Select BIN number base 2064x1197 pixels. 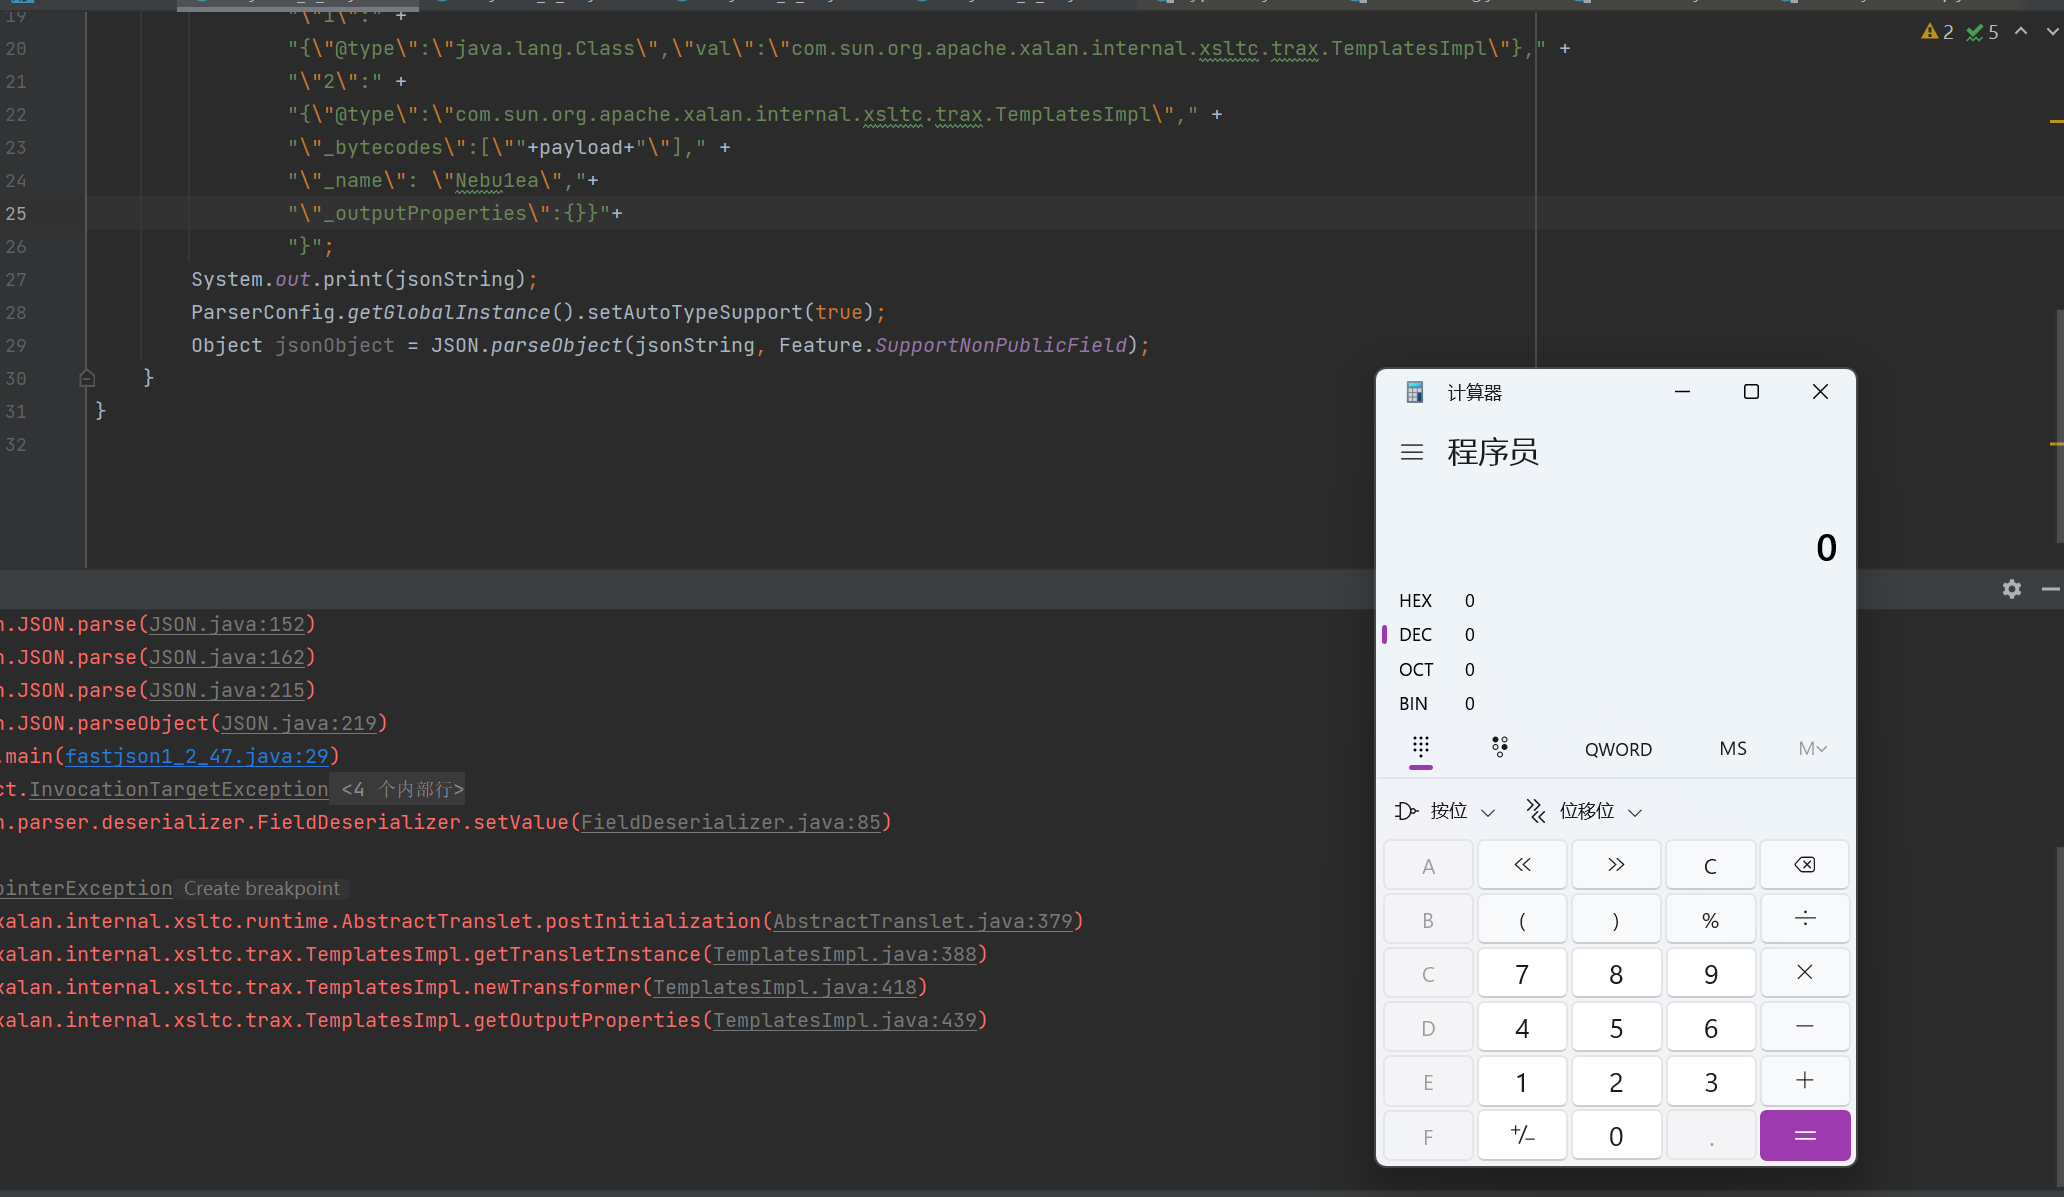(x=1413, y=704)
